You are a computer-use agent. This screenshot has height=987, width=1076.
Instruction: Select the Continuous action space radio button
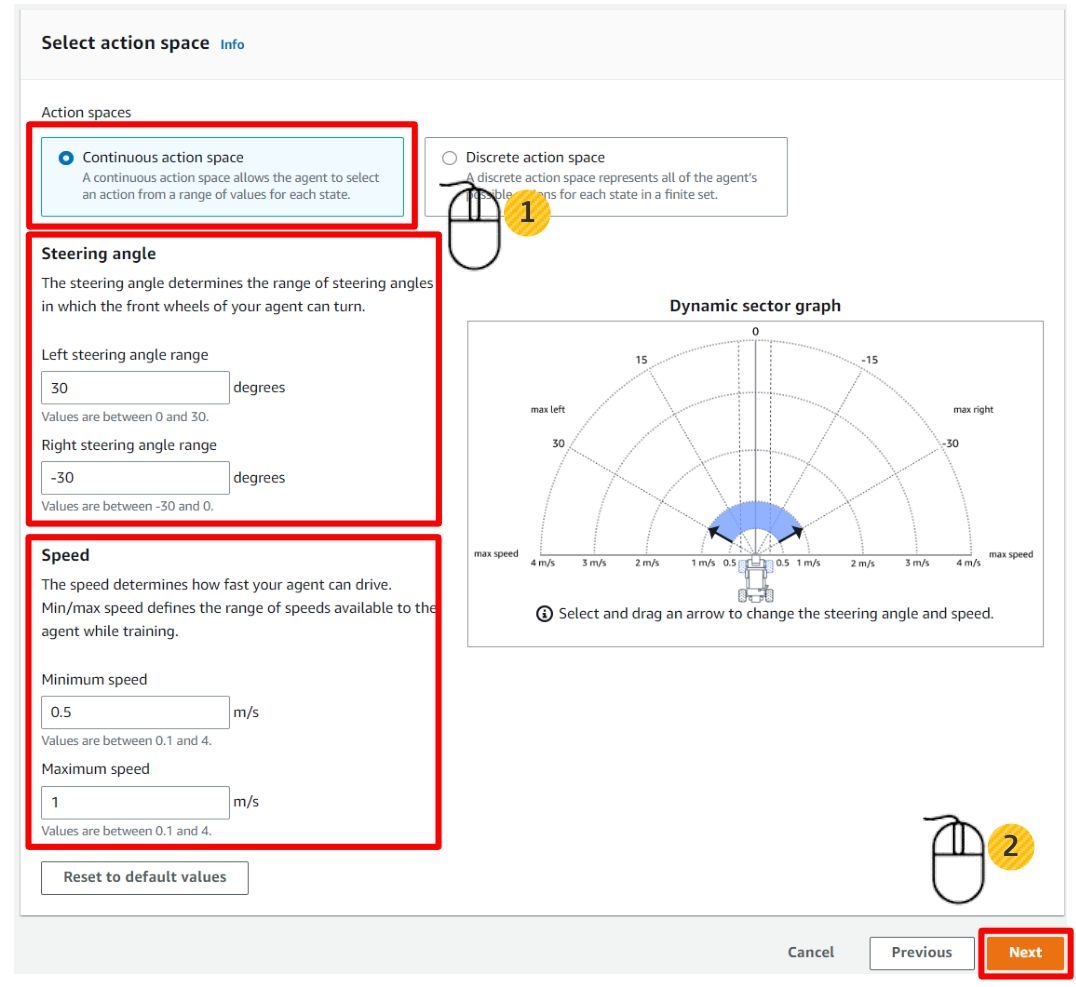coord(67,158)
